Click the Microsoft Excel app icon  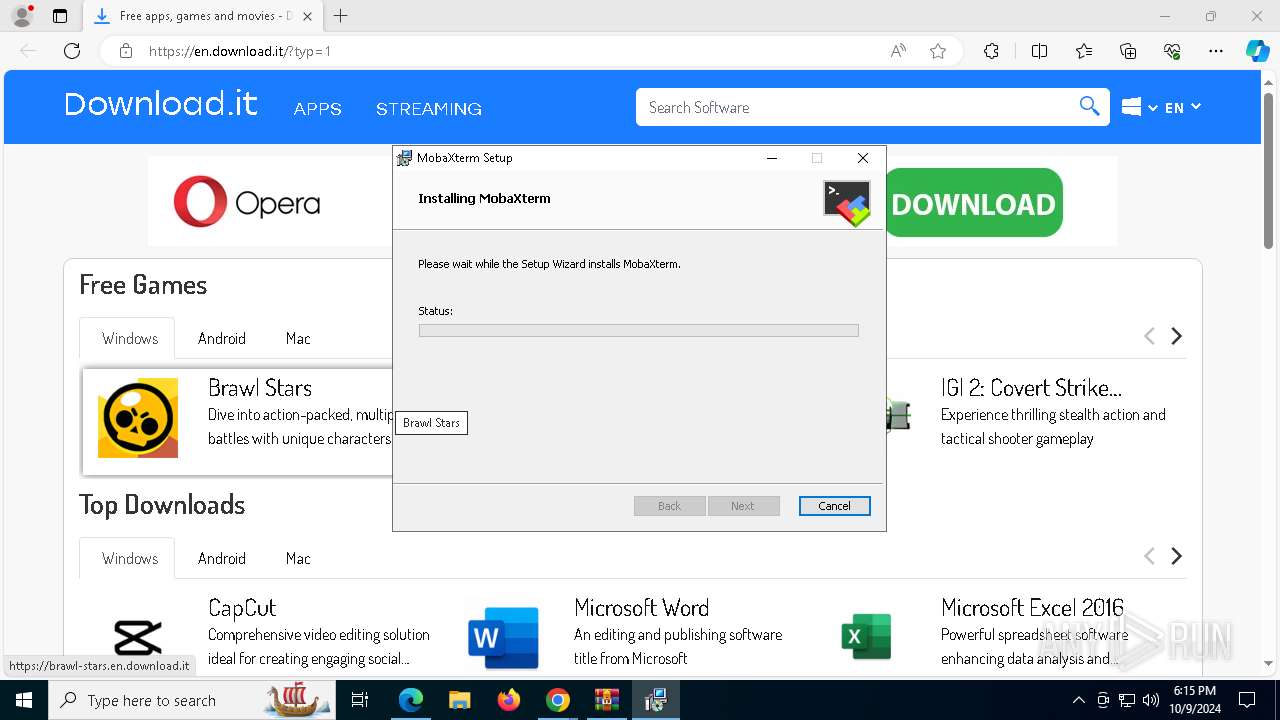coord(866,638)
